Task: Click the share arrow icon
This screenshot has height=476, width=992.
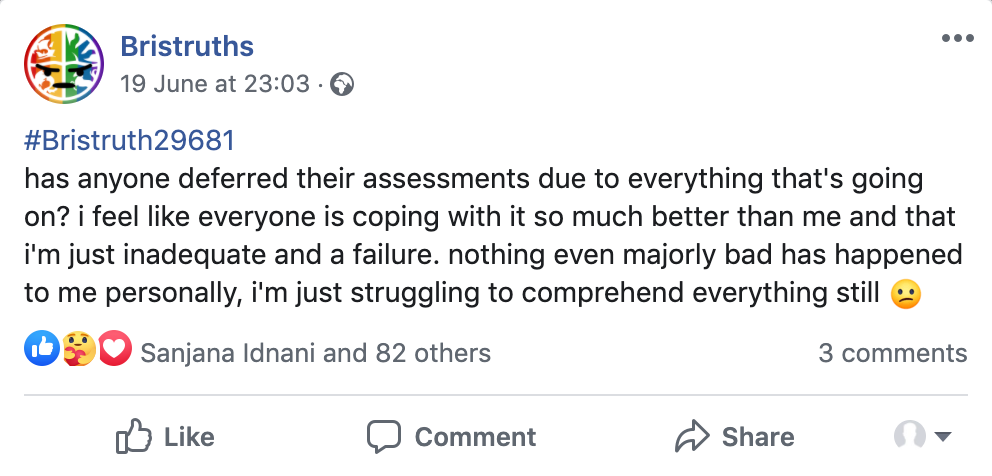Action: tap(691, 437)
